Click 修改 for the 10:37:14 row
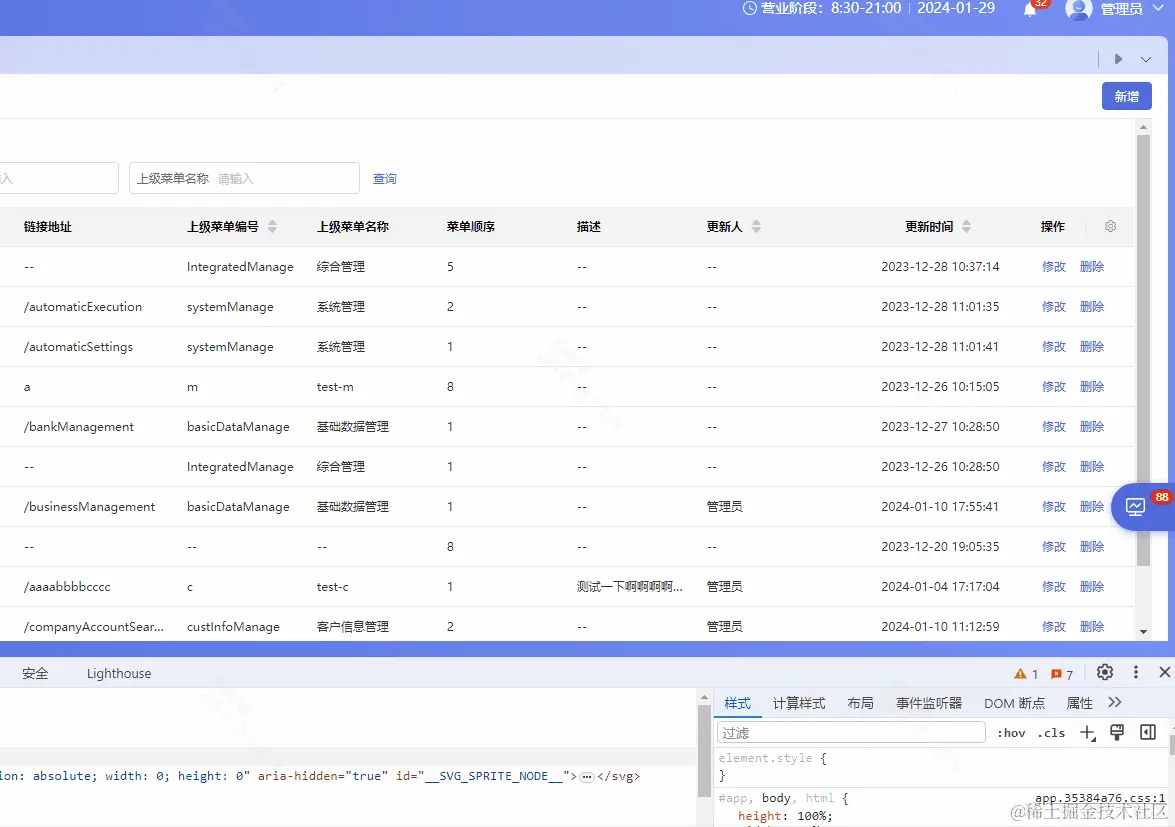The image size is (1175, 827). (x=1054, y=267)
